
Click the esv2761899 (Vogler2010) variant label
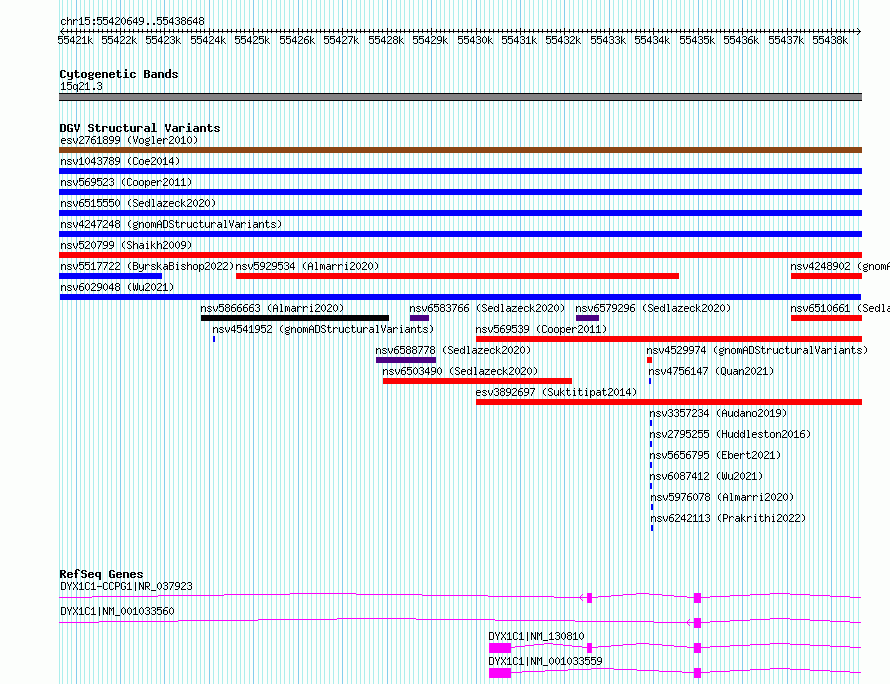(x=129, y=140)
